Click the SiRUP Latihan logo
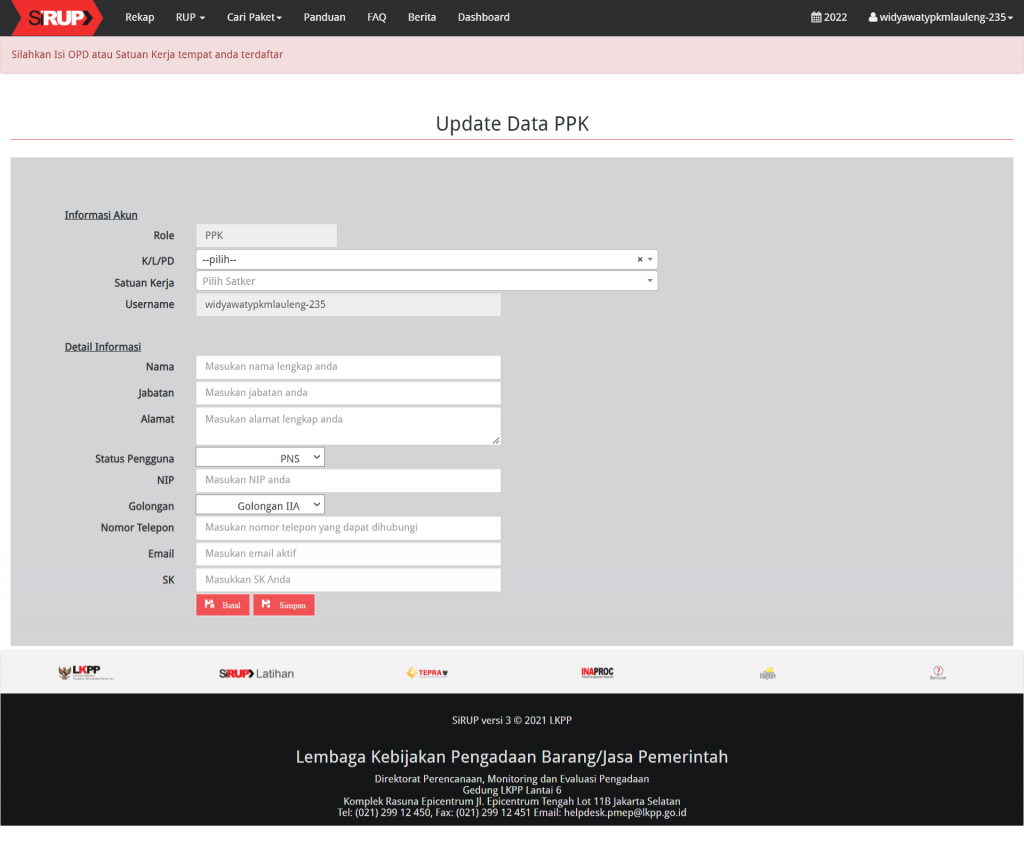This screenshot has height=841, width=1024. [x=256, y=673]
